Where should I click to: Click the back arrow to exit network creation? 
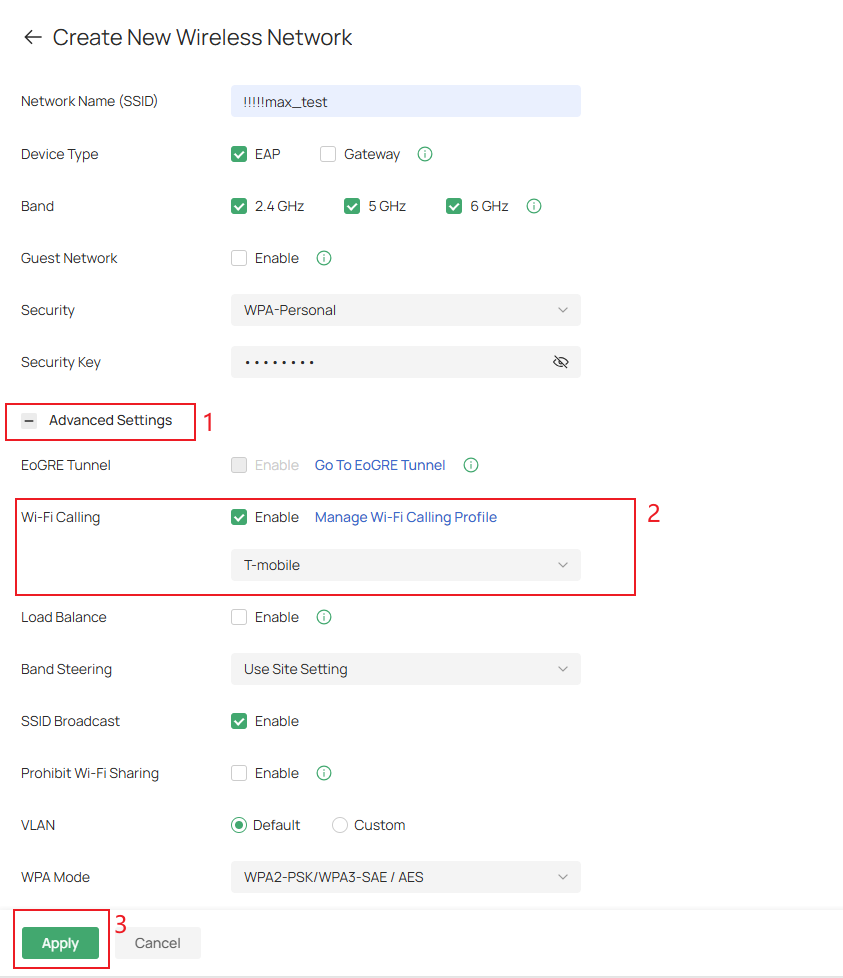click(32, 37)
